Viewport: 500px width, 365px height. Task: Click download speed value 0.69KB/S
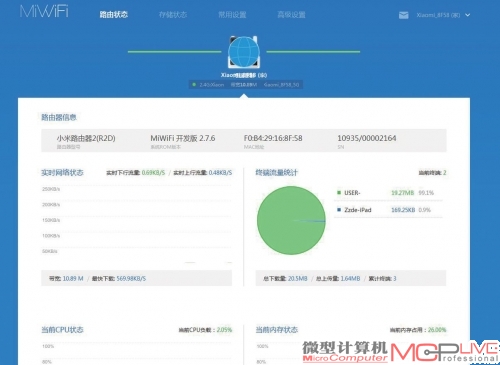[x=153, y=173]
